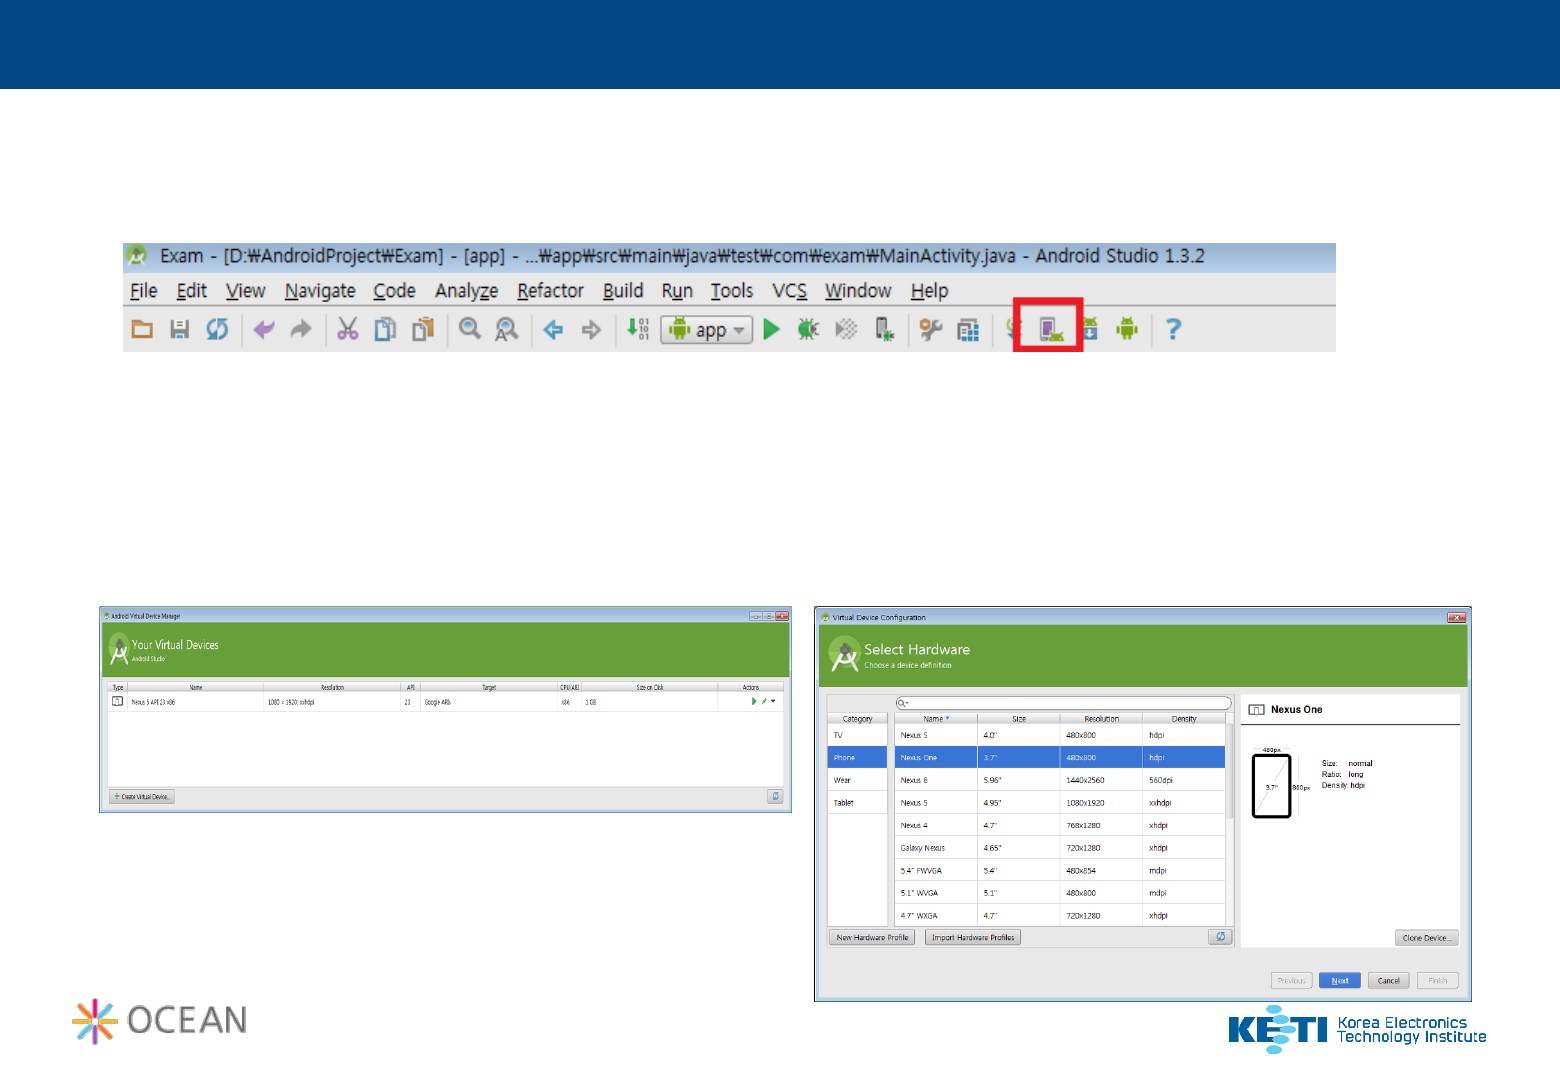Open the VCS menu
The image size is (1560, 1080).
click(x=790, y=291)
